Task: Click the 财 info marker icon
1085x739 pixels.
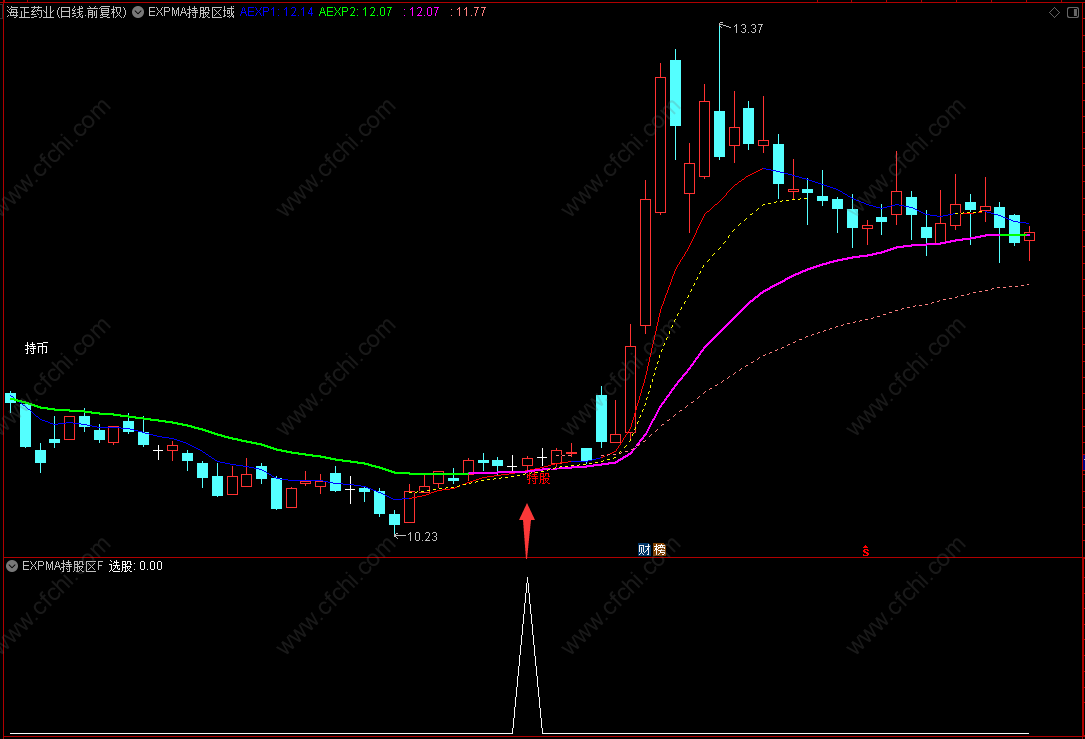Action: click(644, 549)
